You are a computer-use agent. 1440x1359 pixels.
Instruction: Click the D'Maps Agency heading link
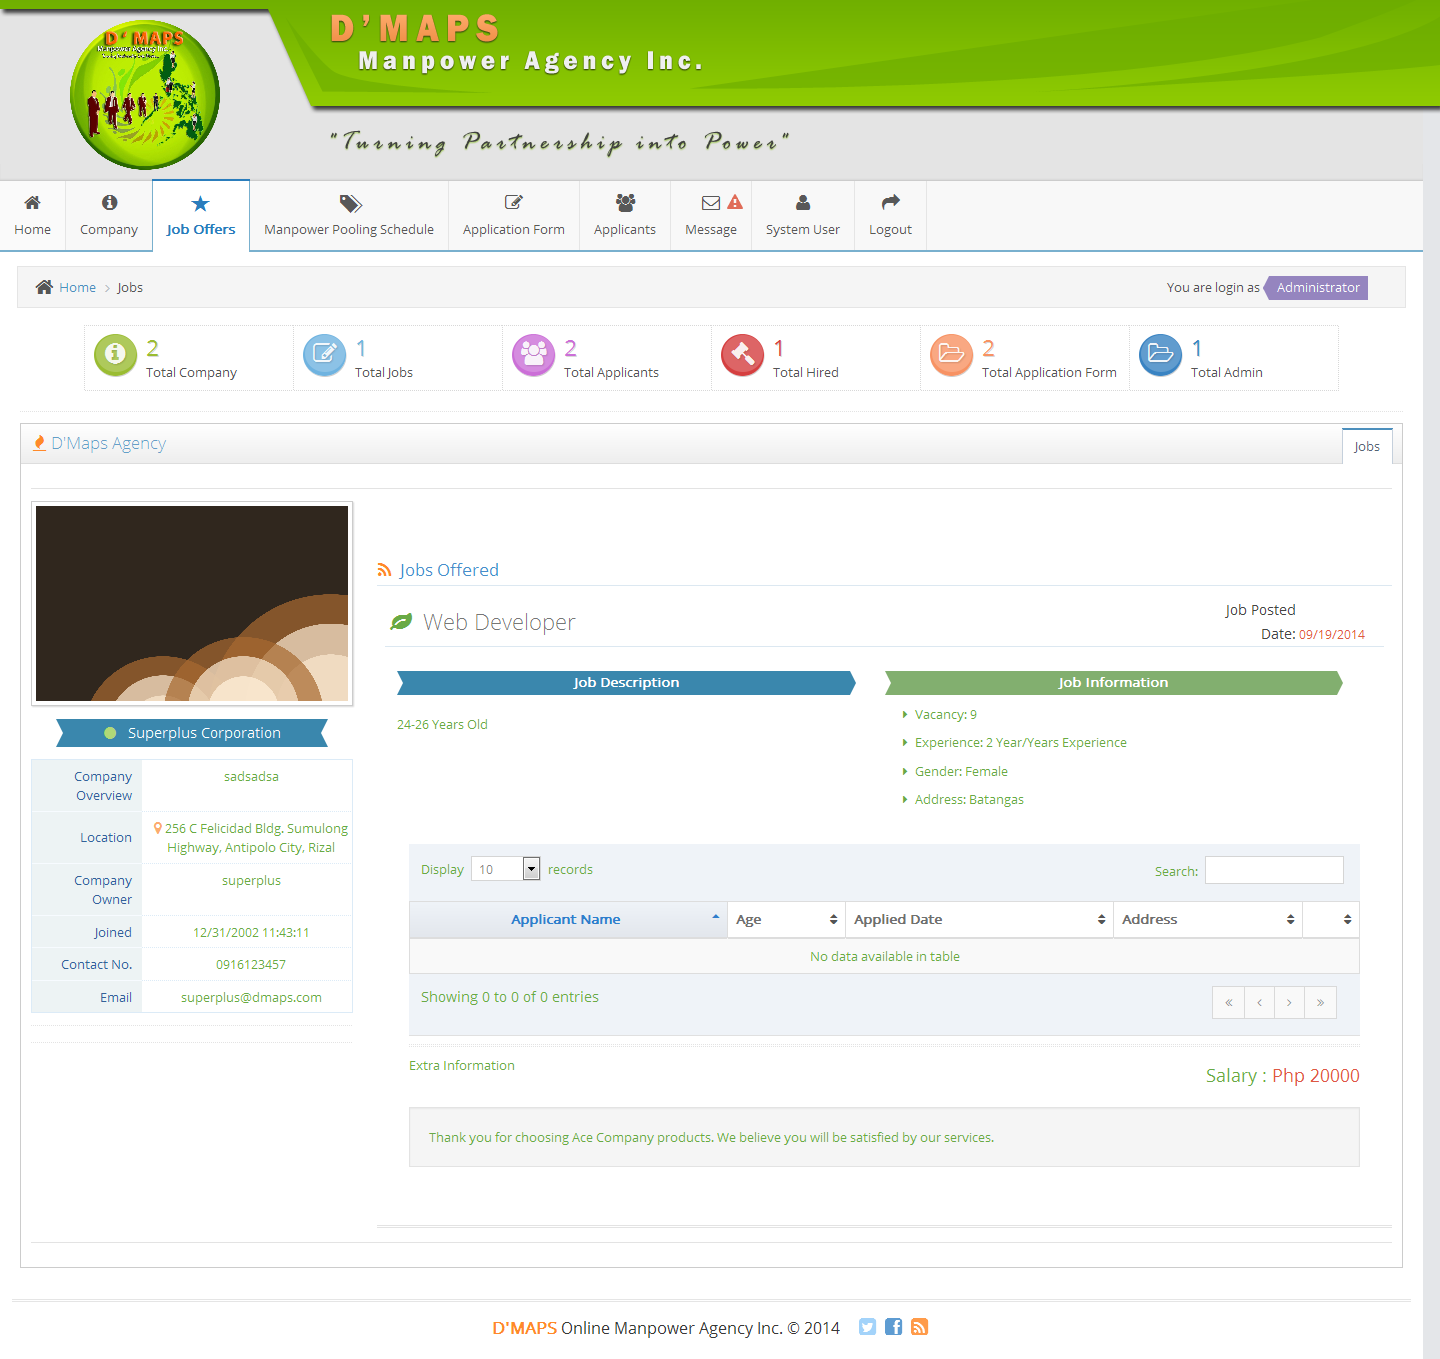[x=109, y=443]
